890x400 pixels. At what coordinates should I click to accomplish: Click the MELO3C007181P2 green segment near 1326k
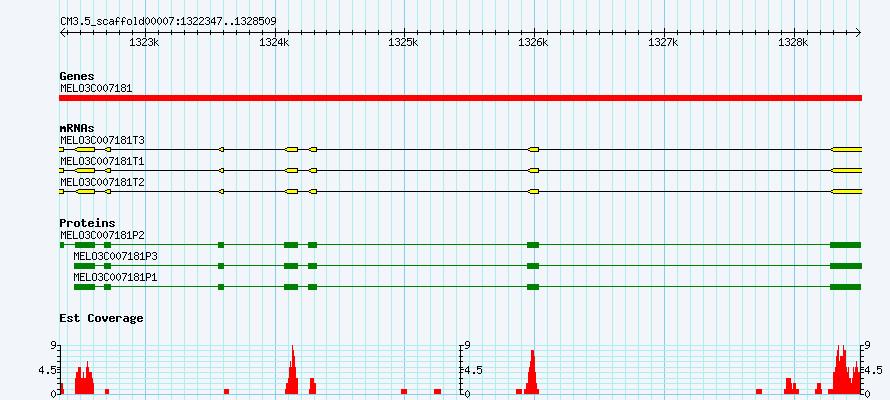click(x=533, y=245)
